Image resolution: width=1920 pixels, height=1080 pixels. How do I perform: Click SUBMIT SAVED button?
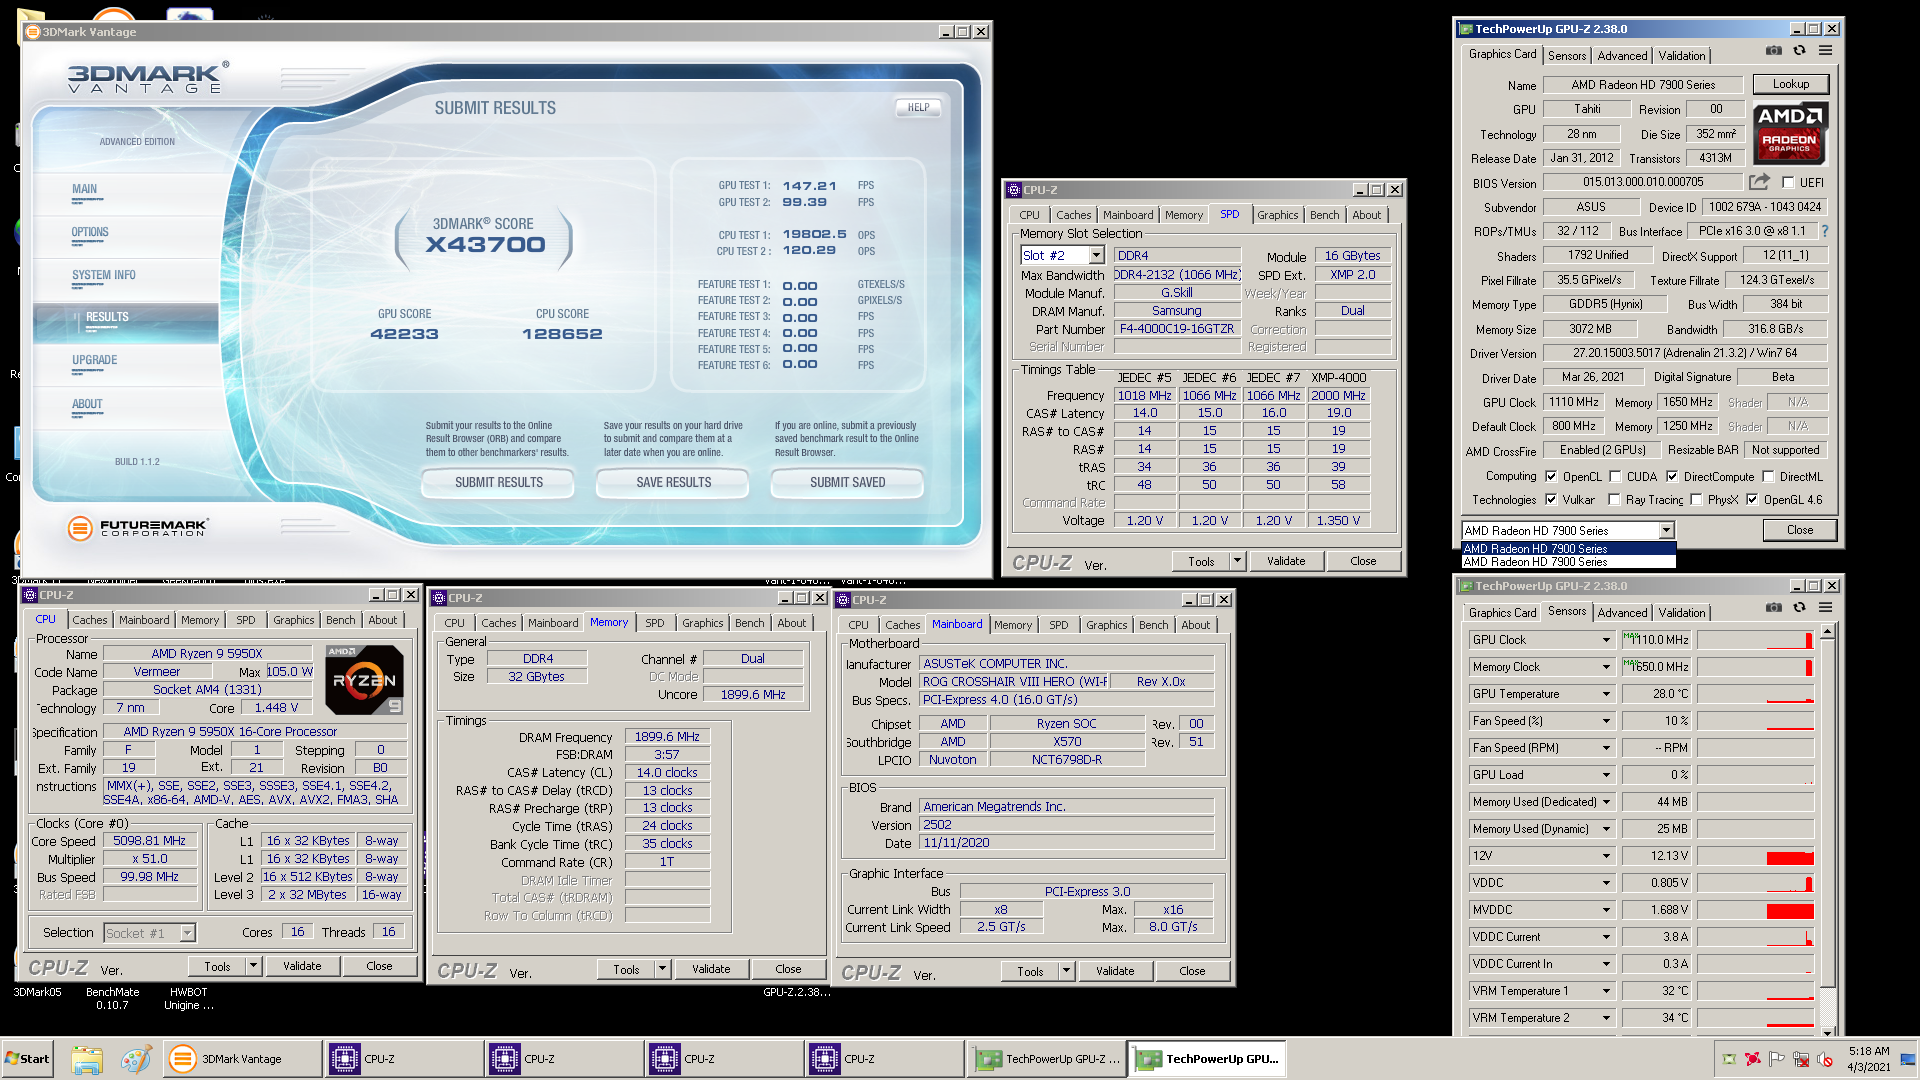click(847, 482)
